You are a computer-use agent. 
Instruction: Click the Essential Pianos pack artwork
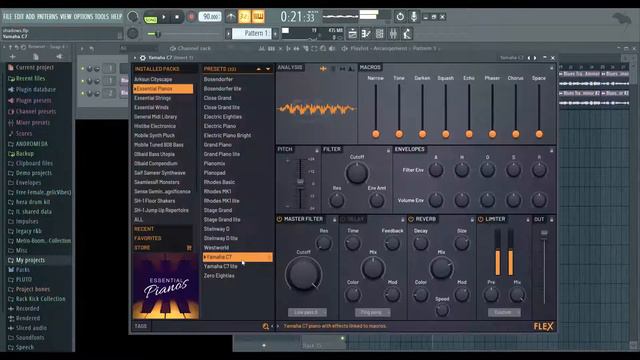click(x=166, y=286)
